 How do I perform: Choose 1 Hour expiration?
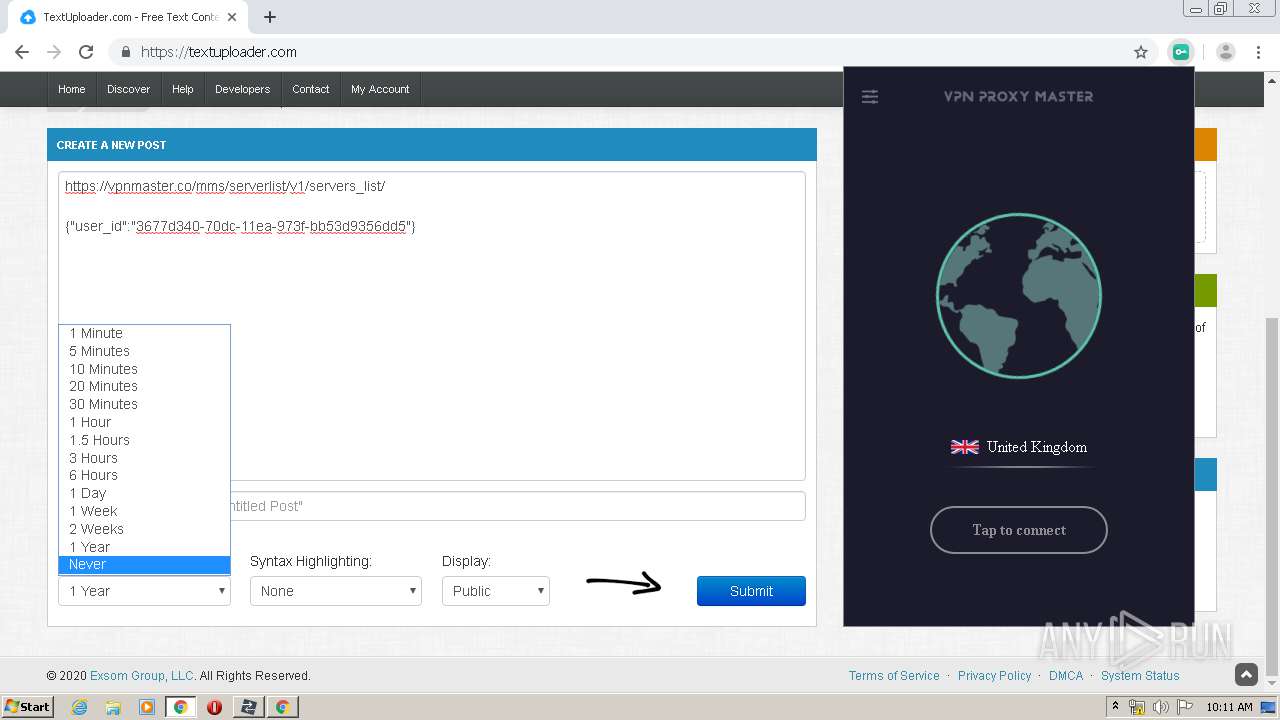tap(144, 422)
